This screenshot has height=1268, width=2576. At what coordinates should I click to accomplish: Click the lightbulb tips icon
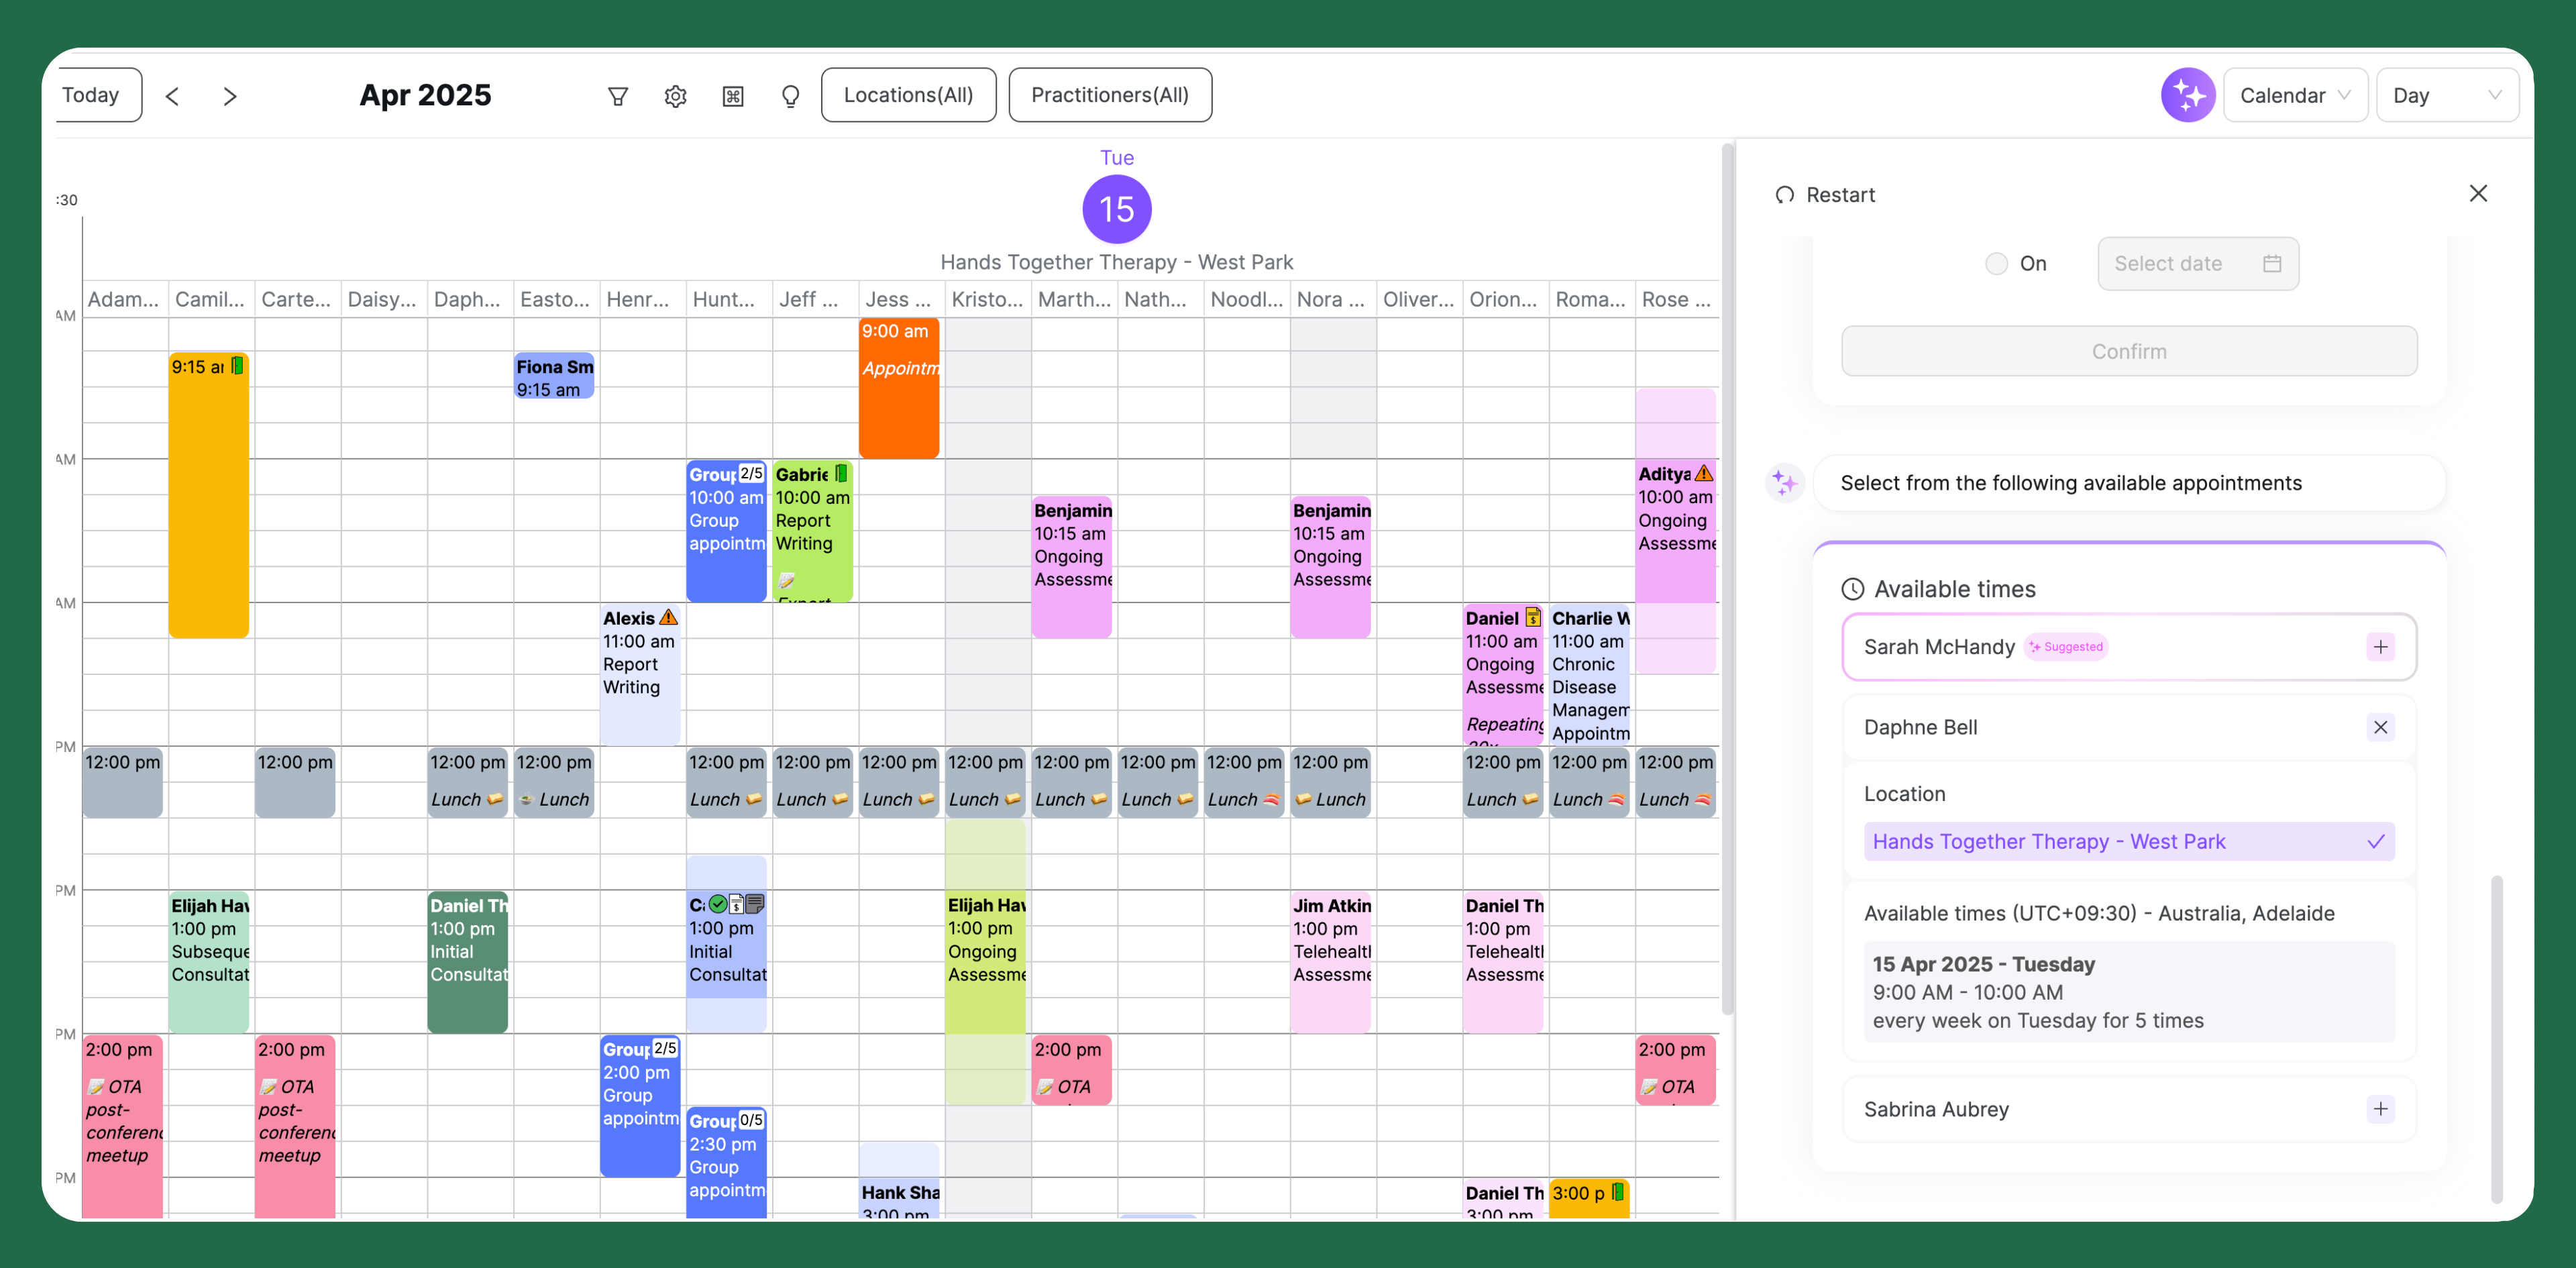pos(791,96)
